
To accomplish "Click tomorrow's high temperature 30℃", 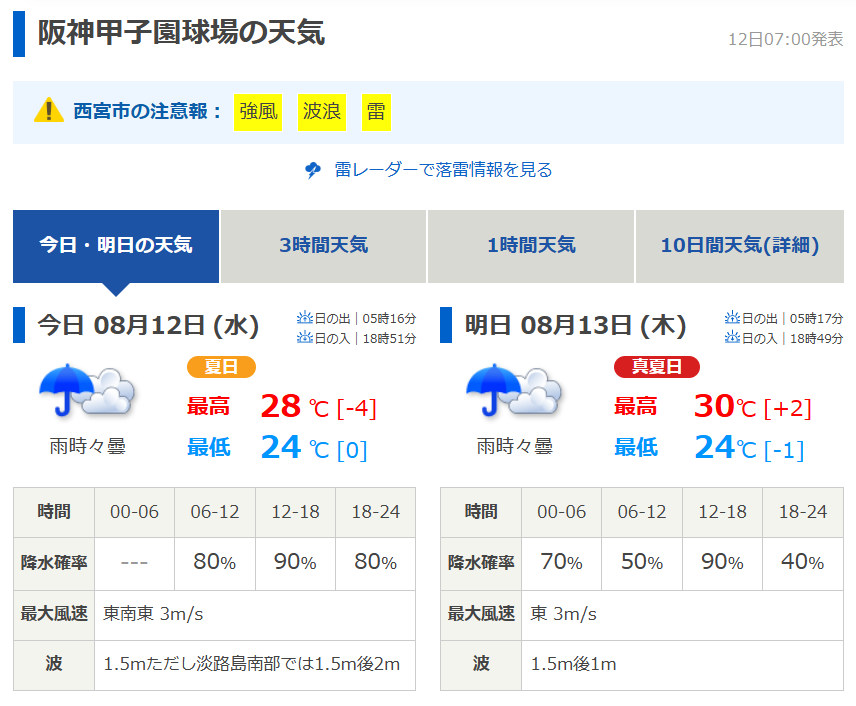I will coord(725,406).
